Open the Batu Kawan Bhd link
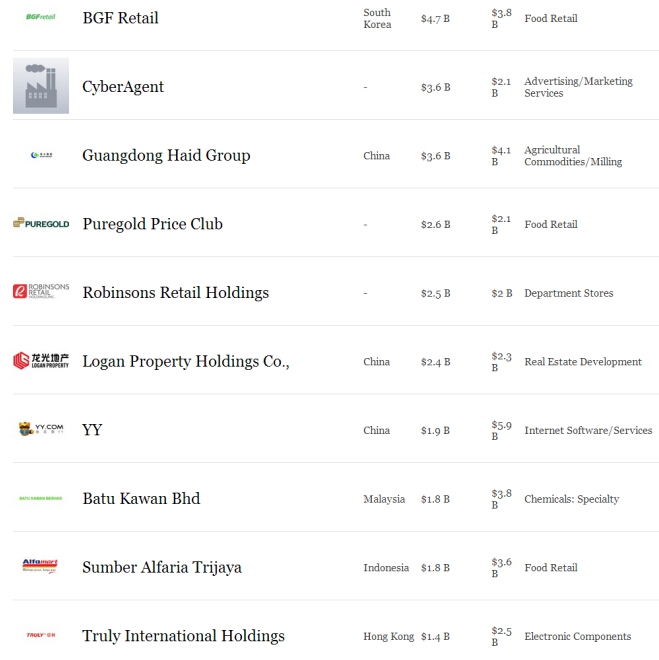 pyautogui.click(x=141, y=499)
